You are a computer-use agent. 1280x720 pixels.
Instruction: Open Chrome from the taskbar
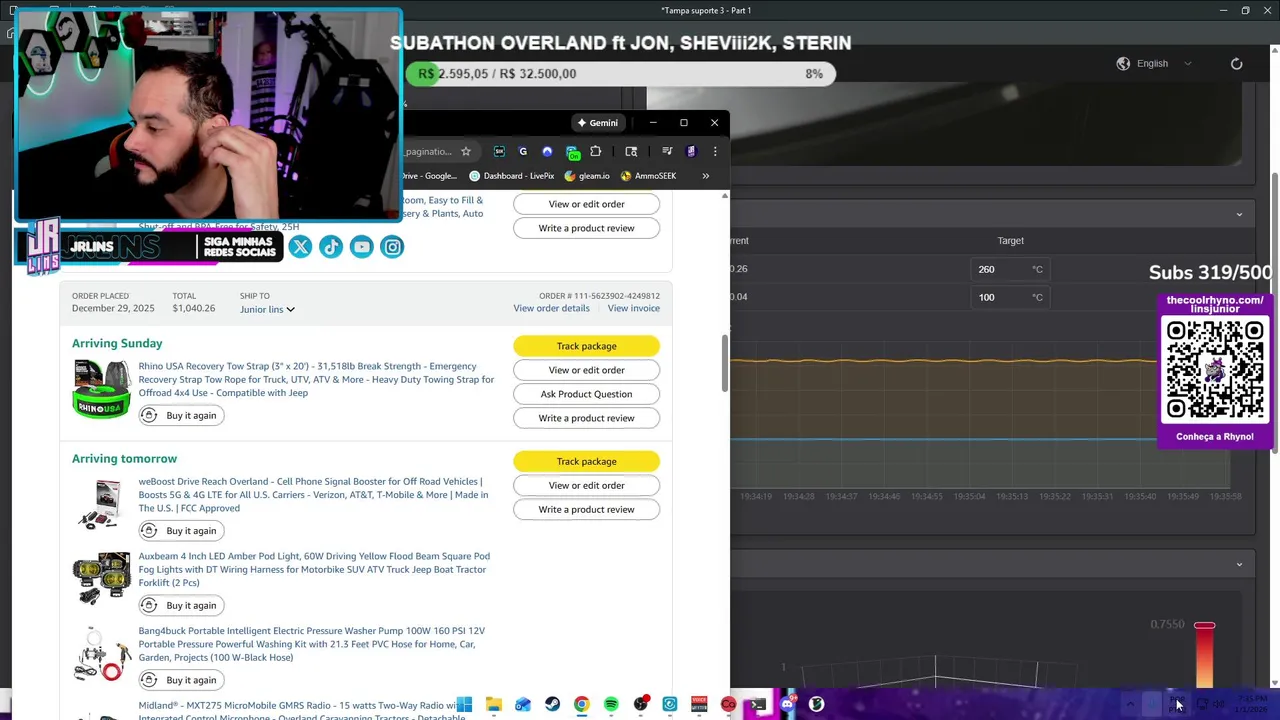pyautogui.click(x=581, y=705)
